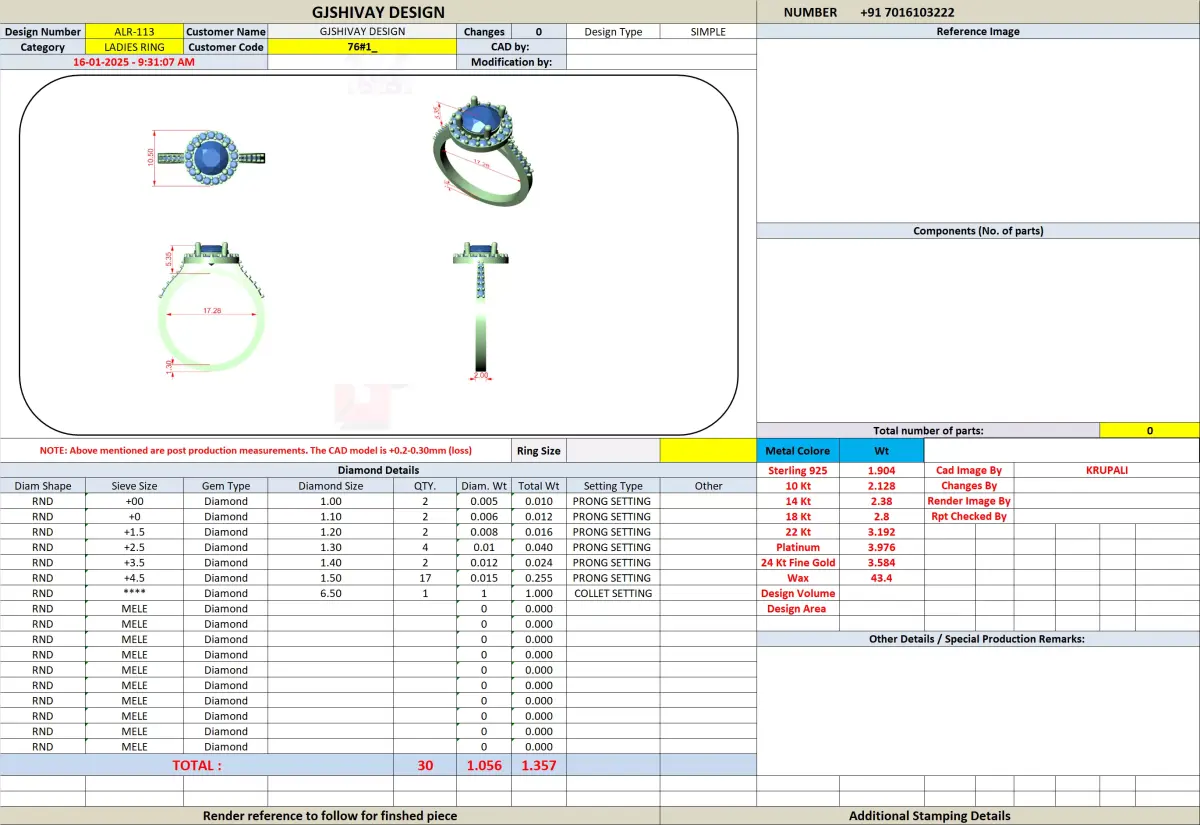
Task: Click the date 16-01-2025 - 9:31:07 AM
Action: tap(134, 62)
